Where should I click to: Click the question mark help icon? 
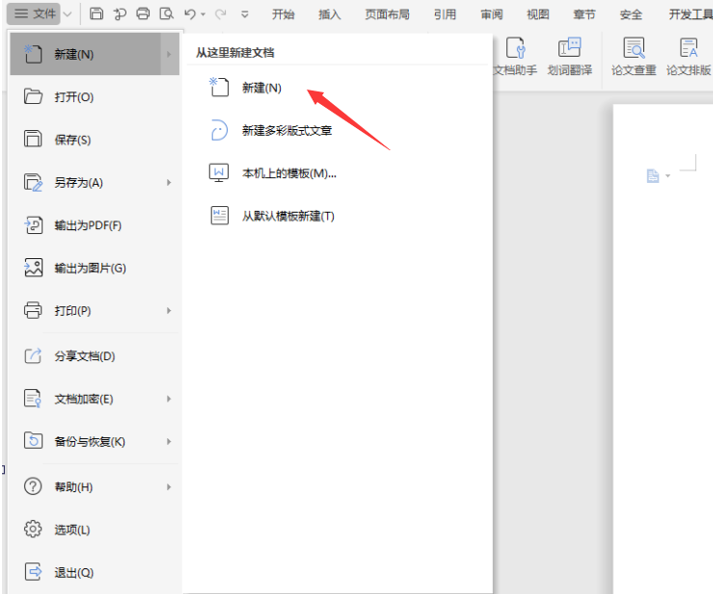[x=33, y=486]
